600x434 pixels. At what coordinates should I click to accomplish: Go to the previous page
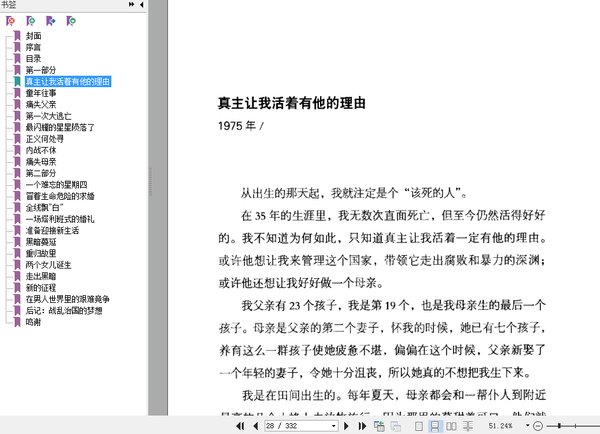coord(256,426)
